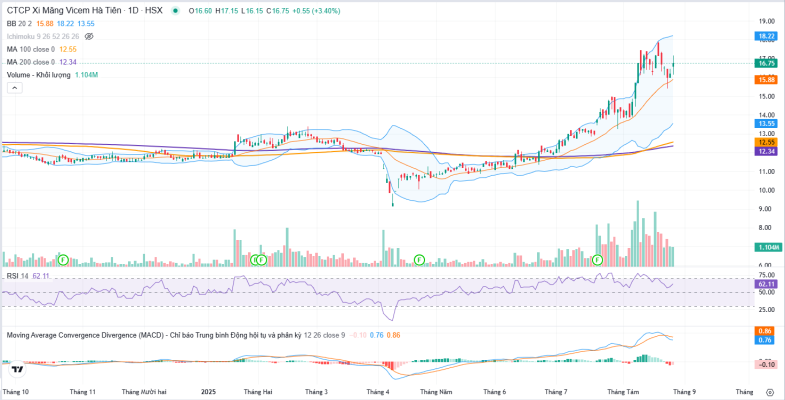This screenshot has height=400, width=785.
Task: Select the MACD indicator legend title
Action: [x=152, y=335]
